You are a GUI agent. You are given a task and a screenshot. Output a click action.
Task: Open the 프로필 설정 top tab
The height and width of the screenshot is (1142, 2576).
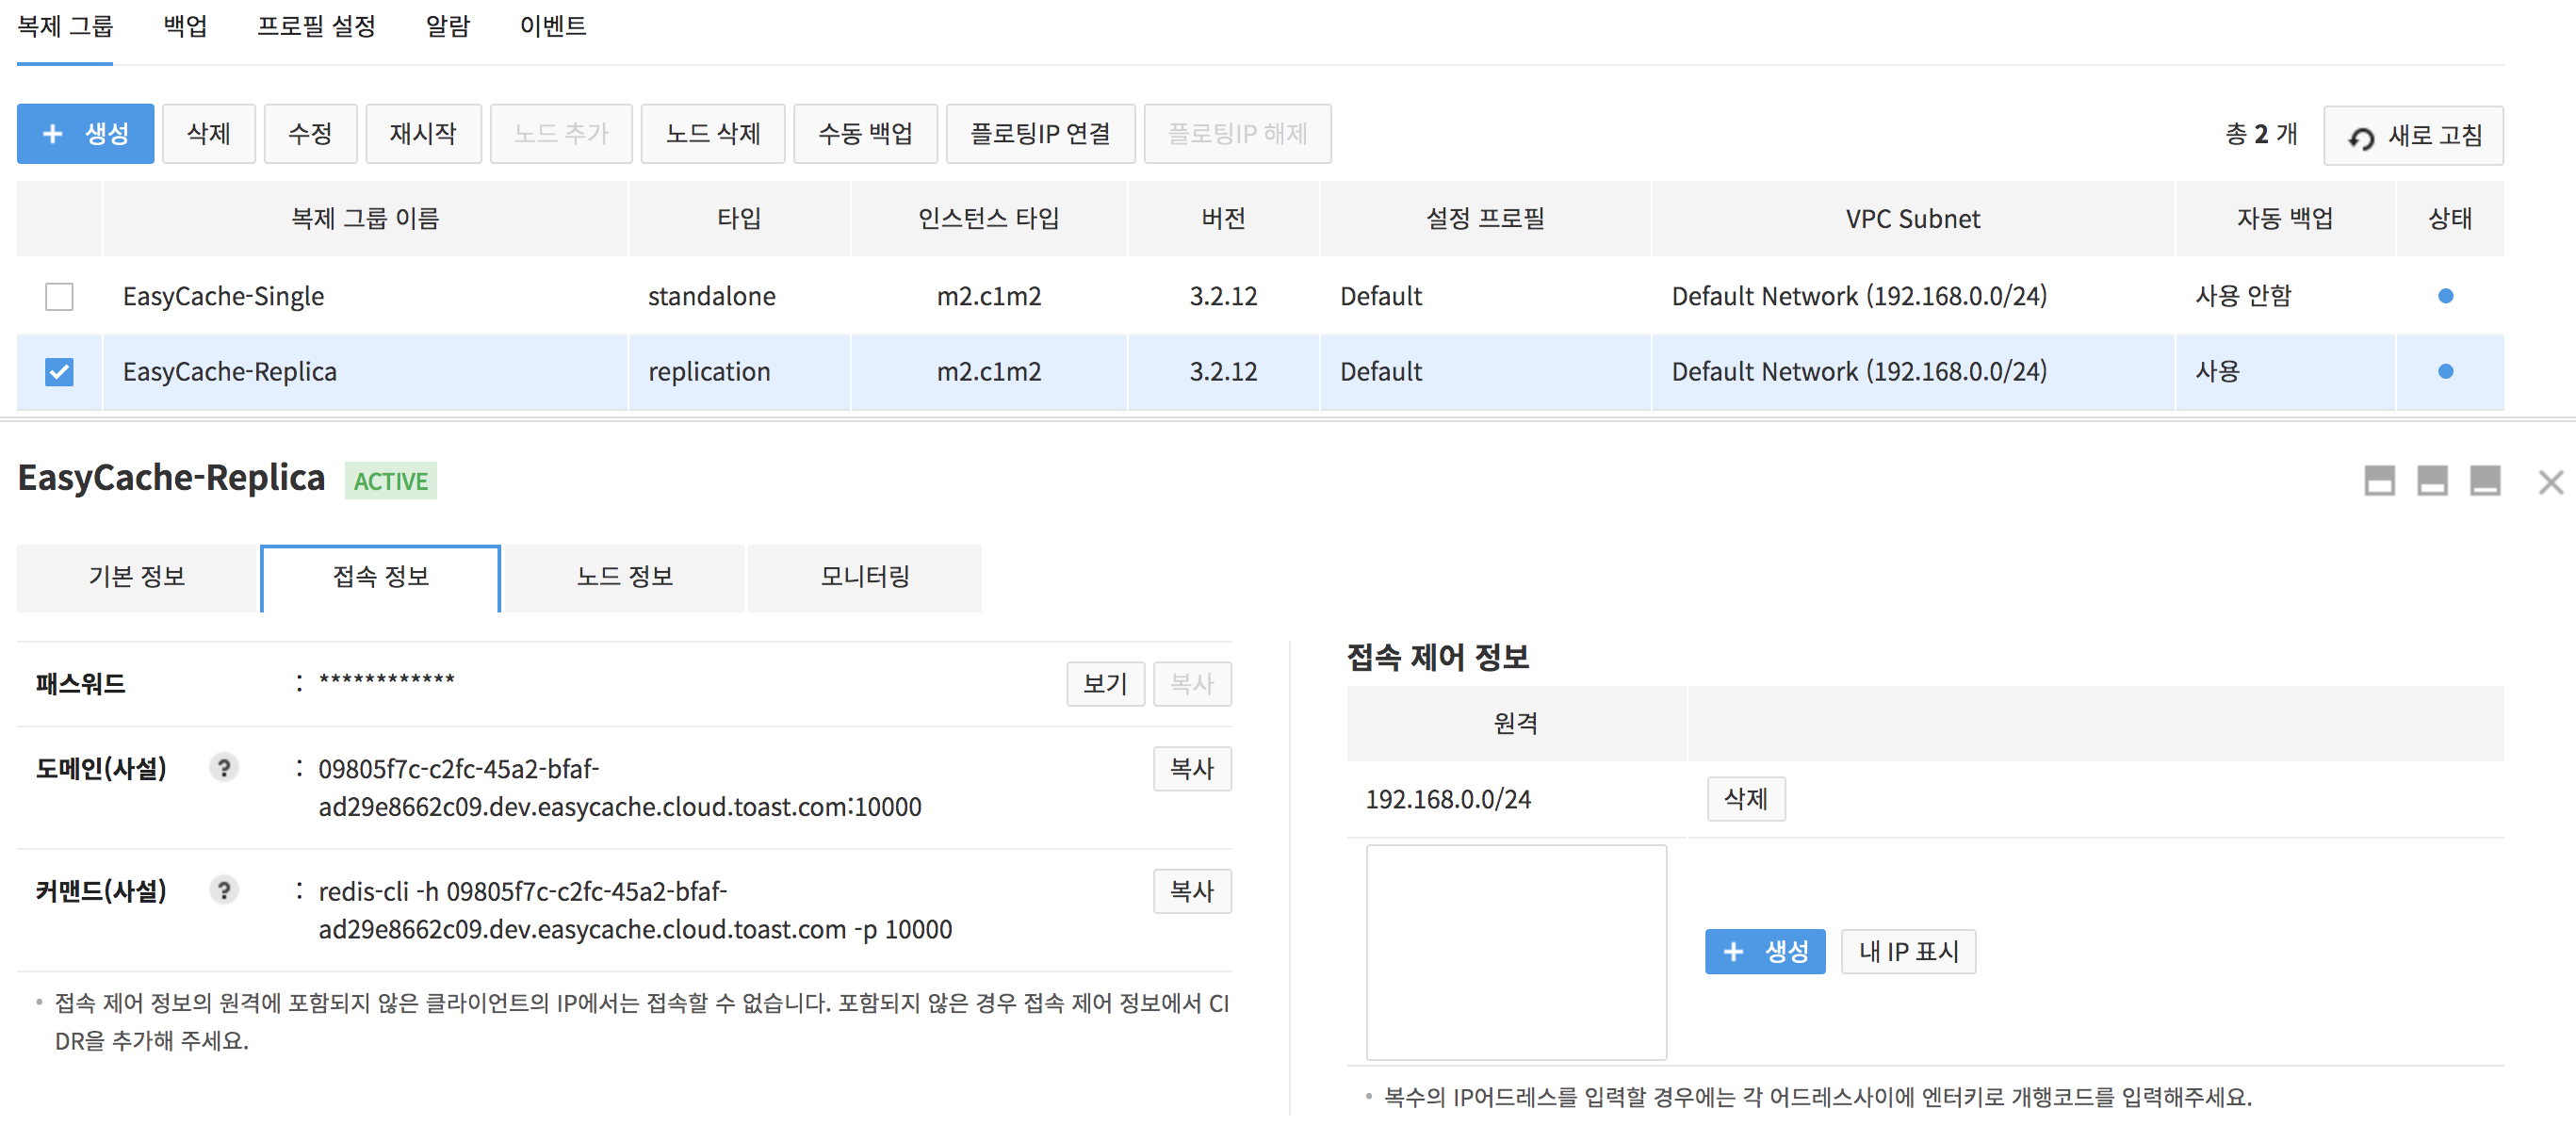tap(316, 27)
